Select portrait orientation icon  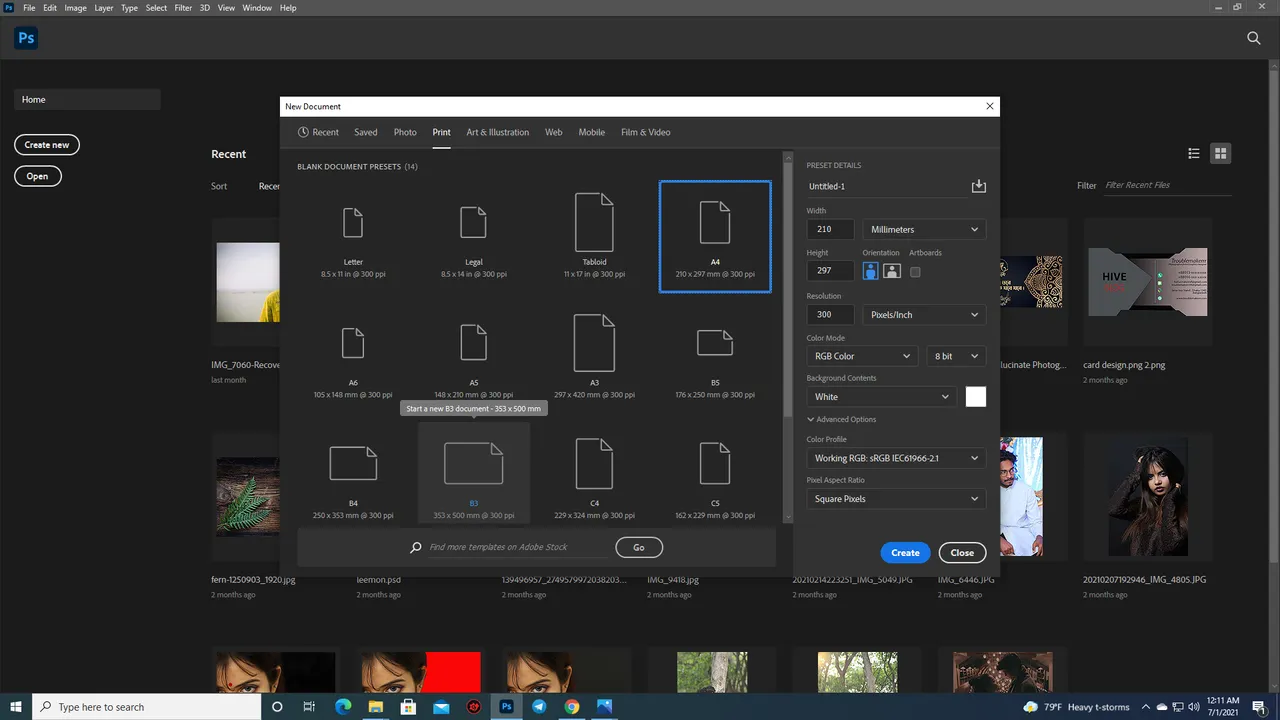870,271
